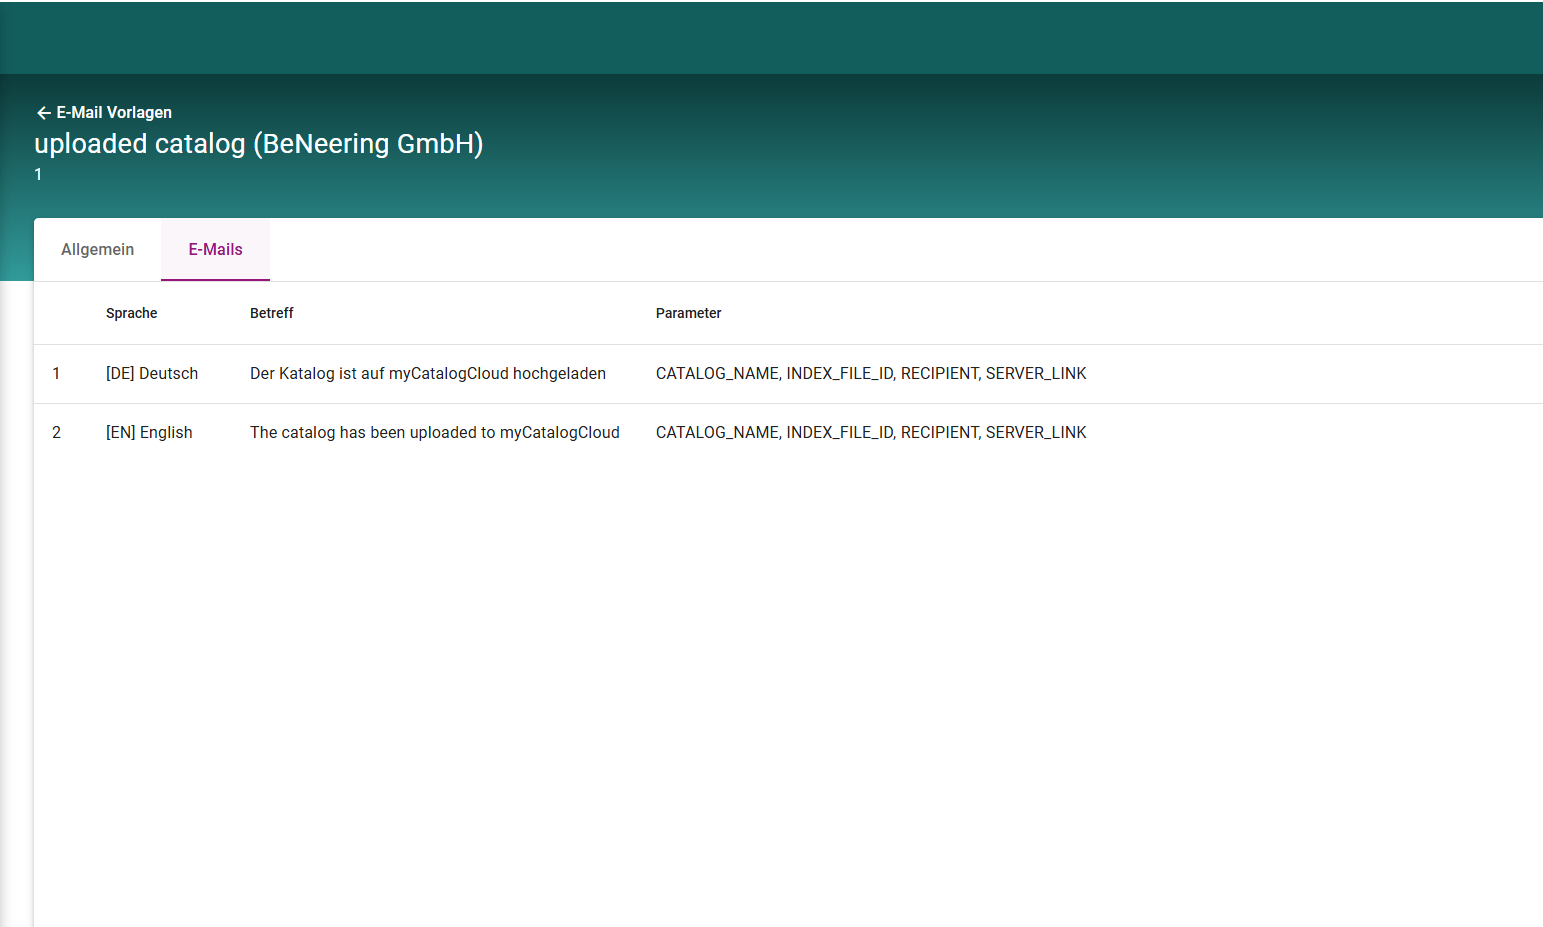1543x927 pixels.
Task: Open the [DE] Deutsch row
Action: (x=788, y=374)
